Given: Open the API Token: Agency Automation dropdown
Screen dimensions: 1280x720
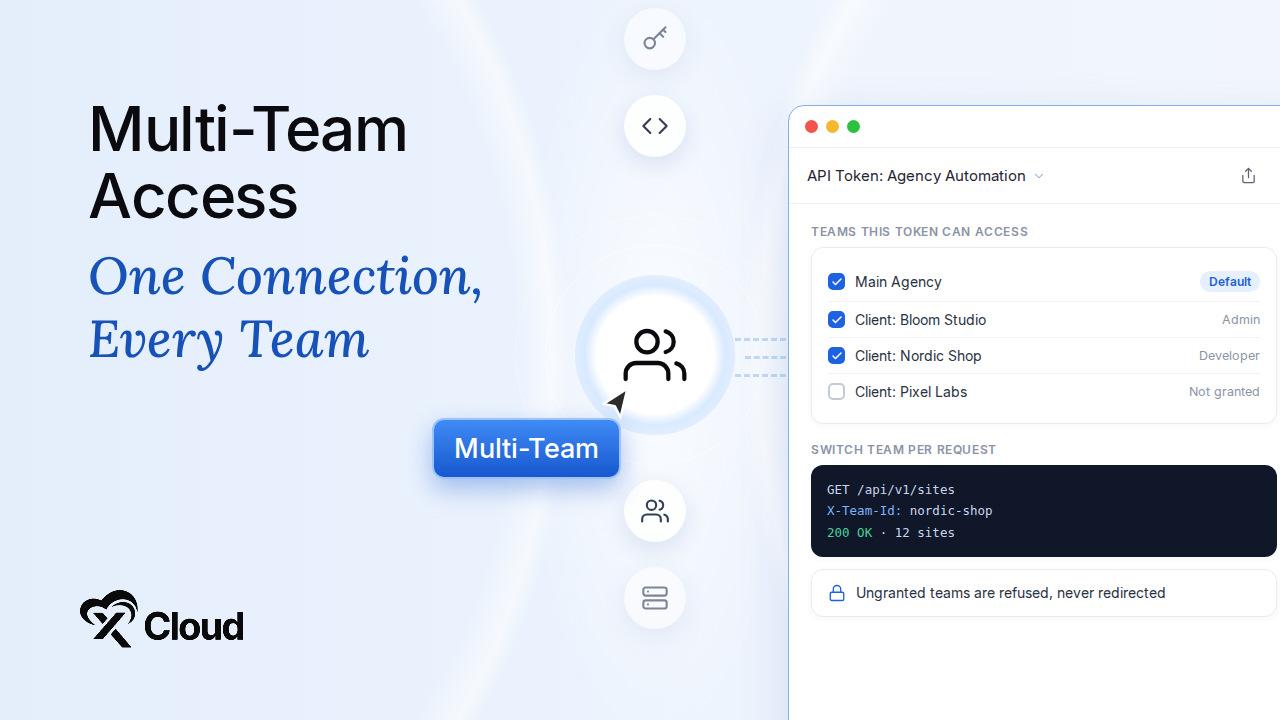Looking at the screenshot, I should coord(925,176).
